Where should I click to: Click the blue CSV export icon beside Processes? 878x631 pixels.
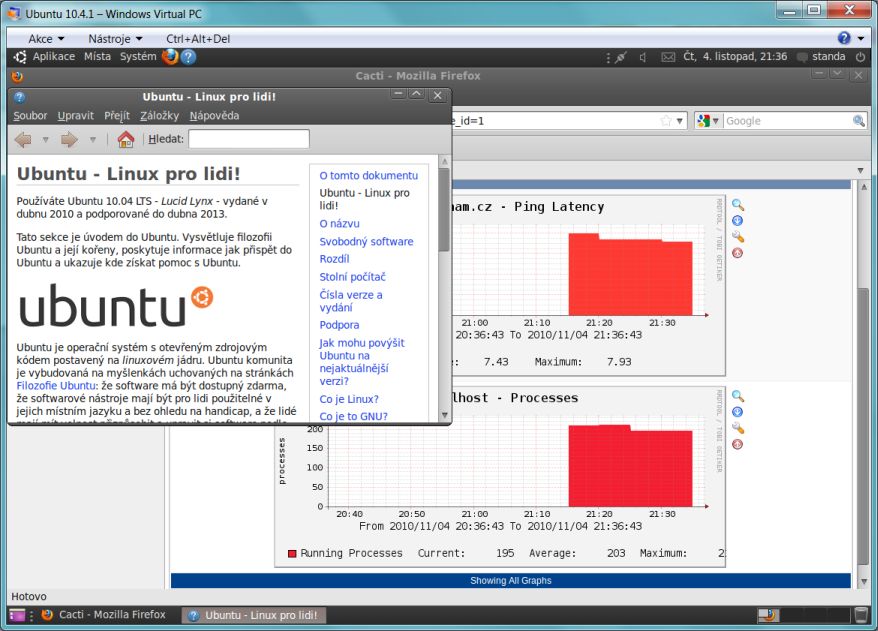738,412
